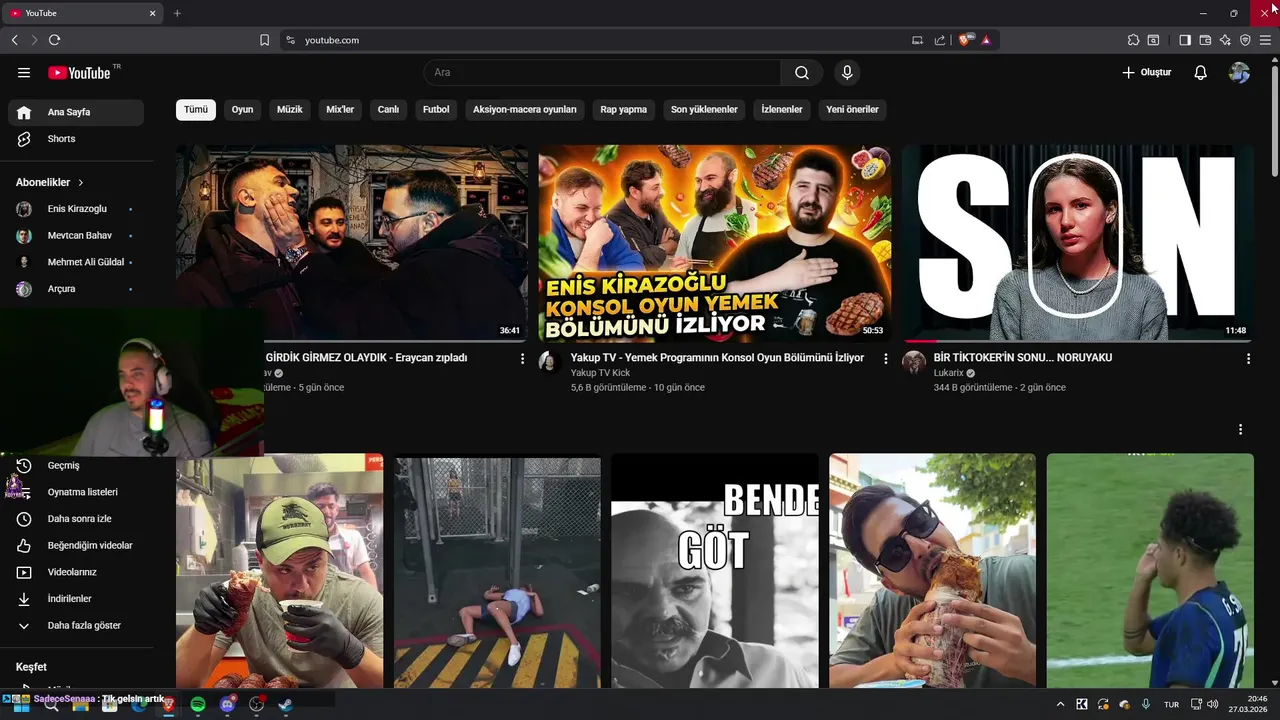
Task: Open more options for Lukarix video
Action: pos(1248,358)
